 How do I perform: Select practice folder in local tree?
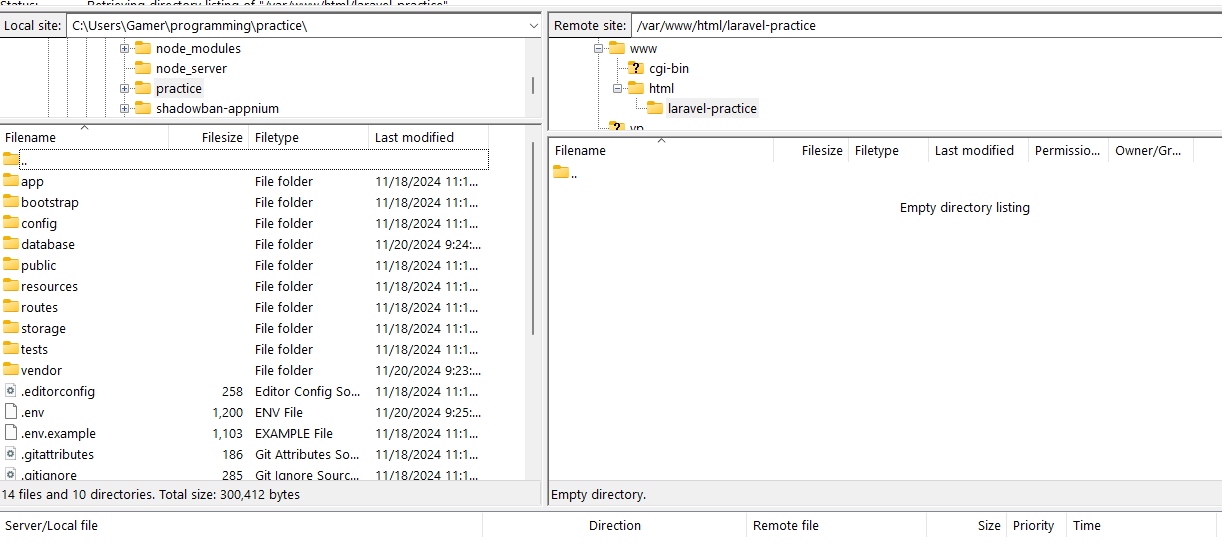[x=179, y=88]
